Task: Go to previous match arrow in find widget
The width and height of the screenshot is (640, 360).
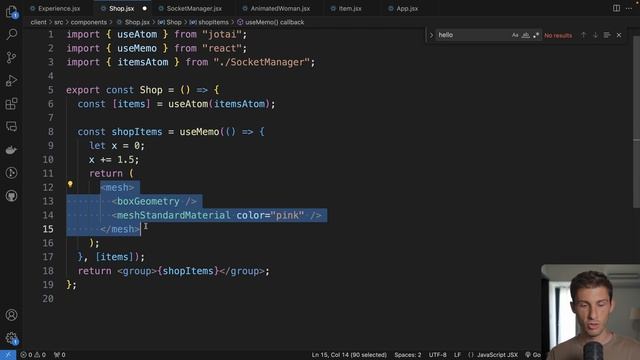Action: click(583, 35)
